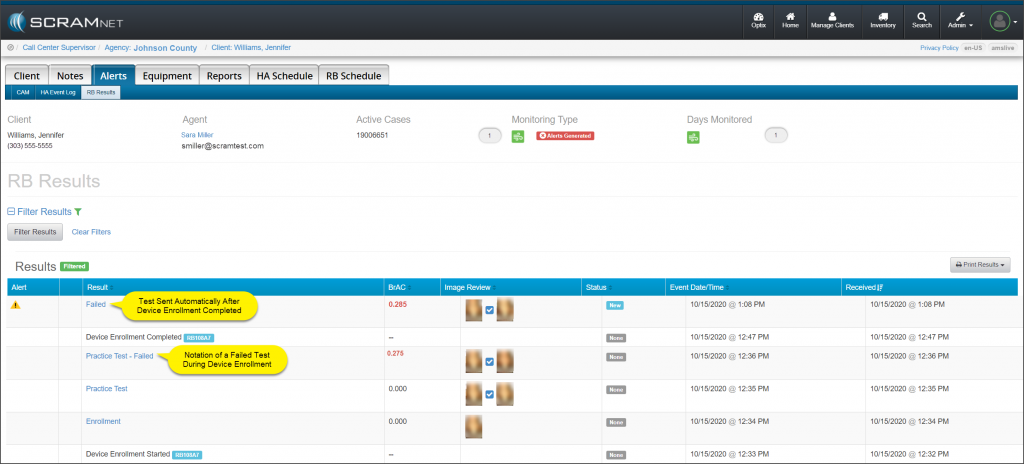
Task: Toggle image checkbox in Practice Test - Failed row
Action: tap(488, 362)
